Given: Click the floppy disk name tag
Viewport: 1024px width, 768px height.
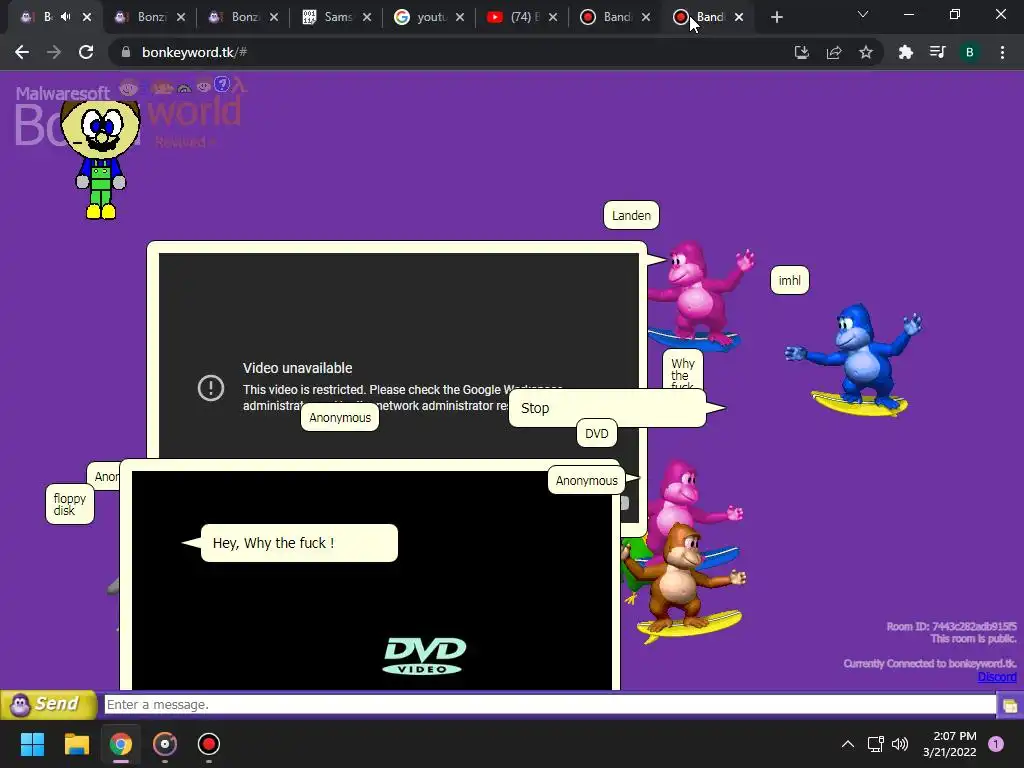Looking at the screenshot, I should tap(69, 504).
